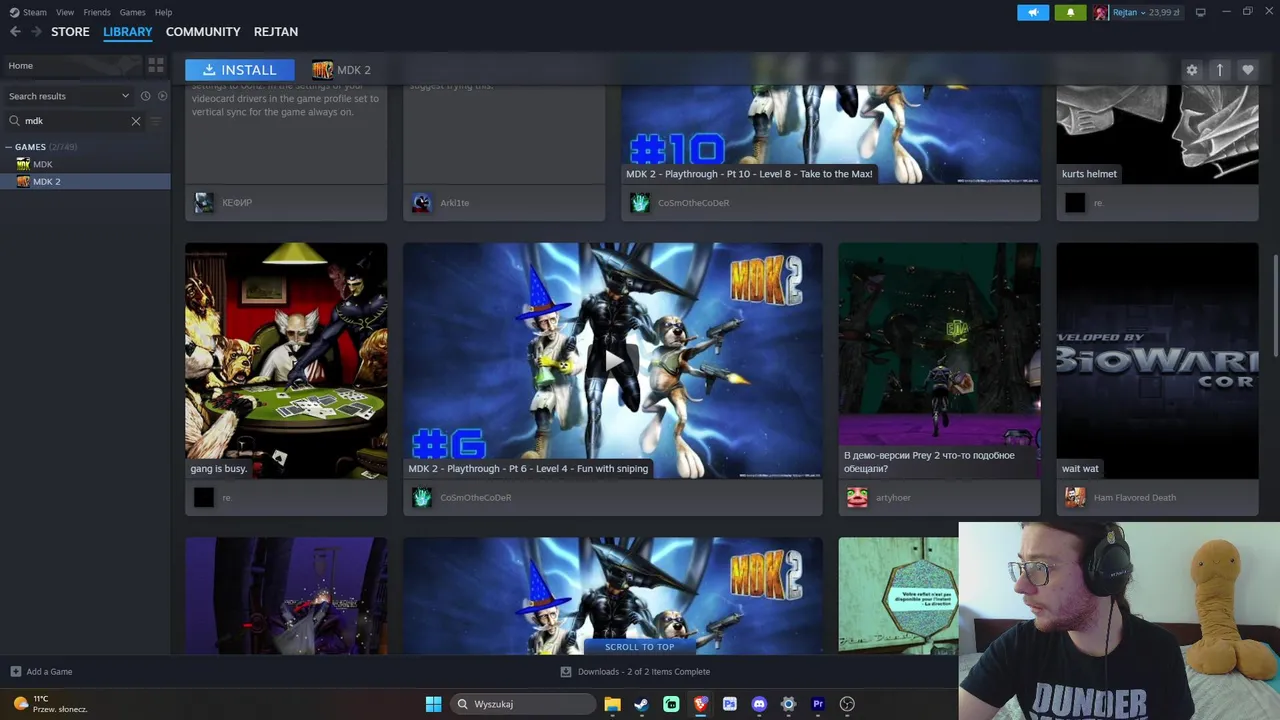Image resolution: width=1280 pixels, height=720 pixels.
Task: Open Steam from the taskbar
Action: click(x=641, y=704)
